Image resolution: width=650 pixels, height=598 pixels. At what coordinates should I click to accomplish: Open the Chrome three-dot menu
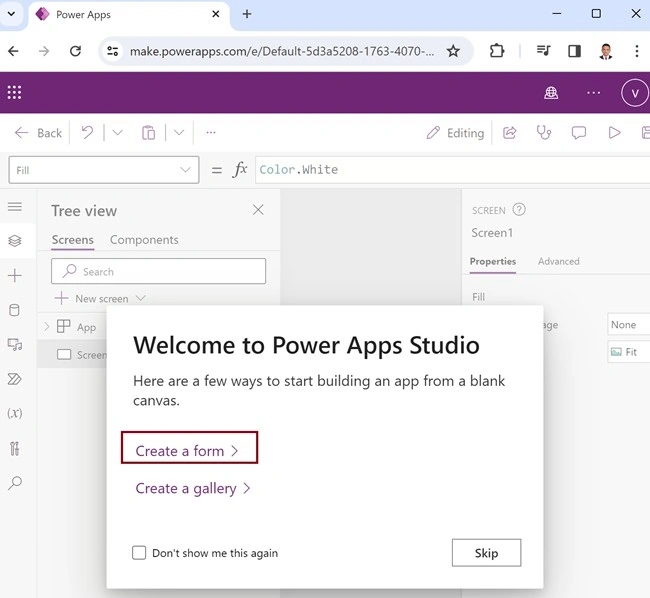637,51
